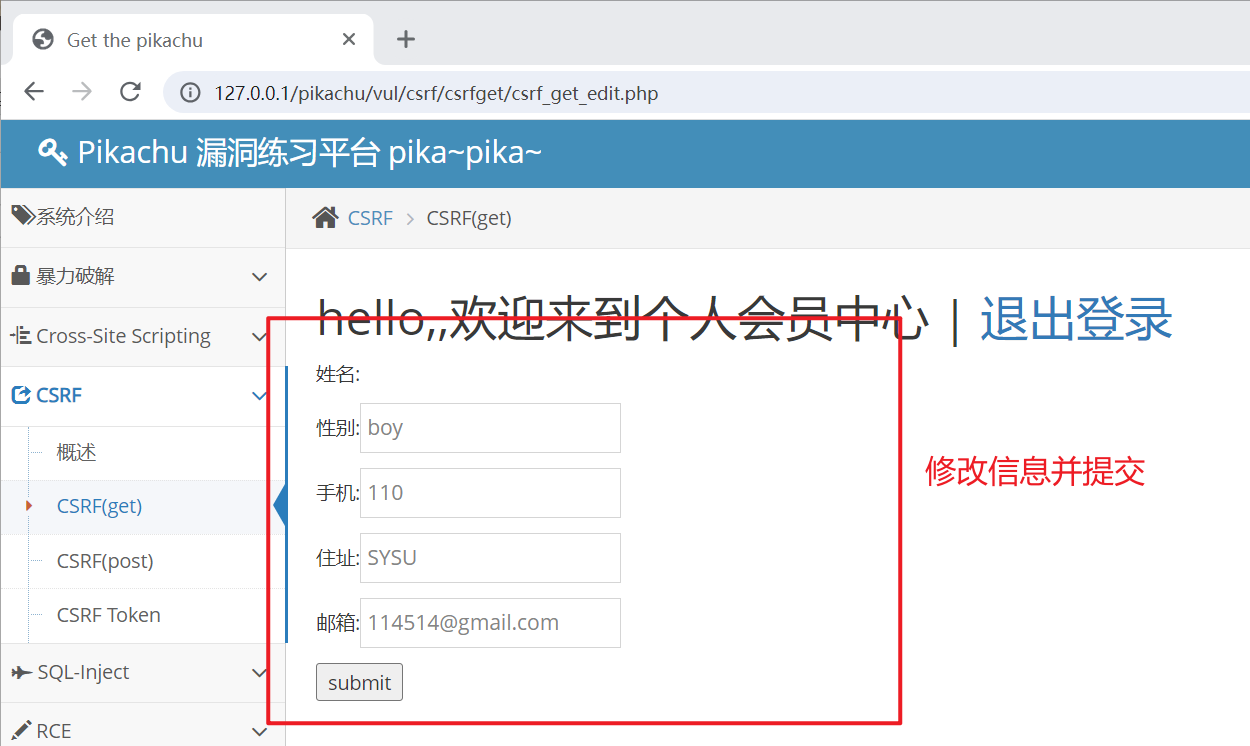Open the CSRF(post) sidebar item
Image resolution: width=1250 pixels, height=746 pixels.
click(105, 561)
